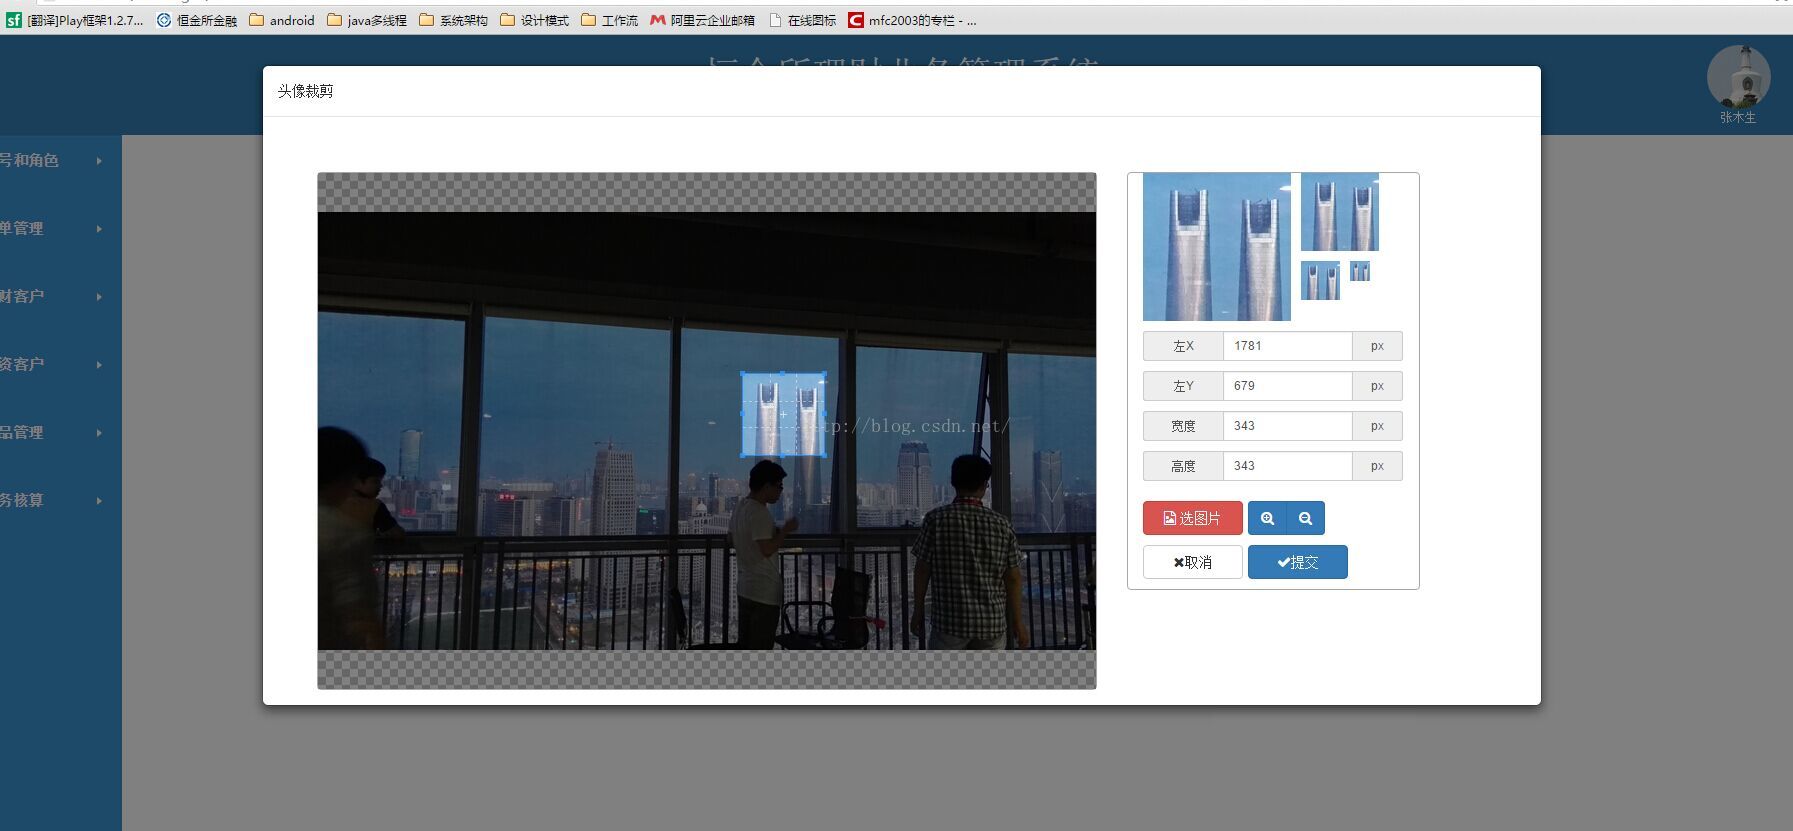Choose a picture with the 选图片 button

pos(1193,518)
